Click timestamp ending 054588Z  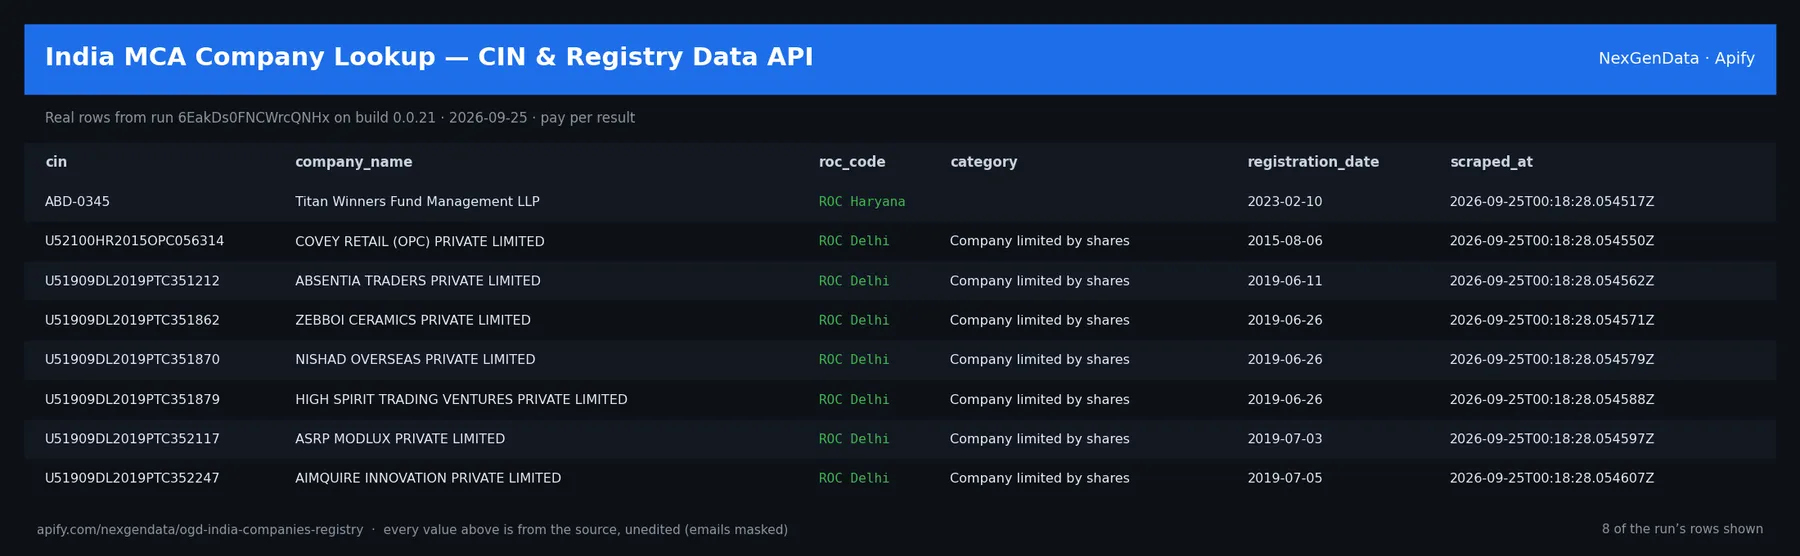coord(1552,399)
